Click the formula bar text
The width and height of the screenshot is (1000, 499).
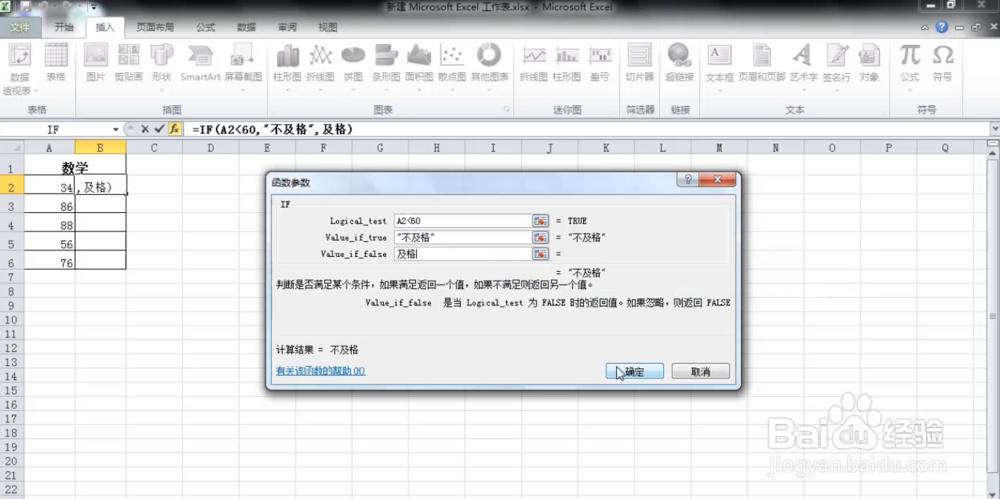pos(272,130)
